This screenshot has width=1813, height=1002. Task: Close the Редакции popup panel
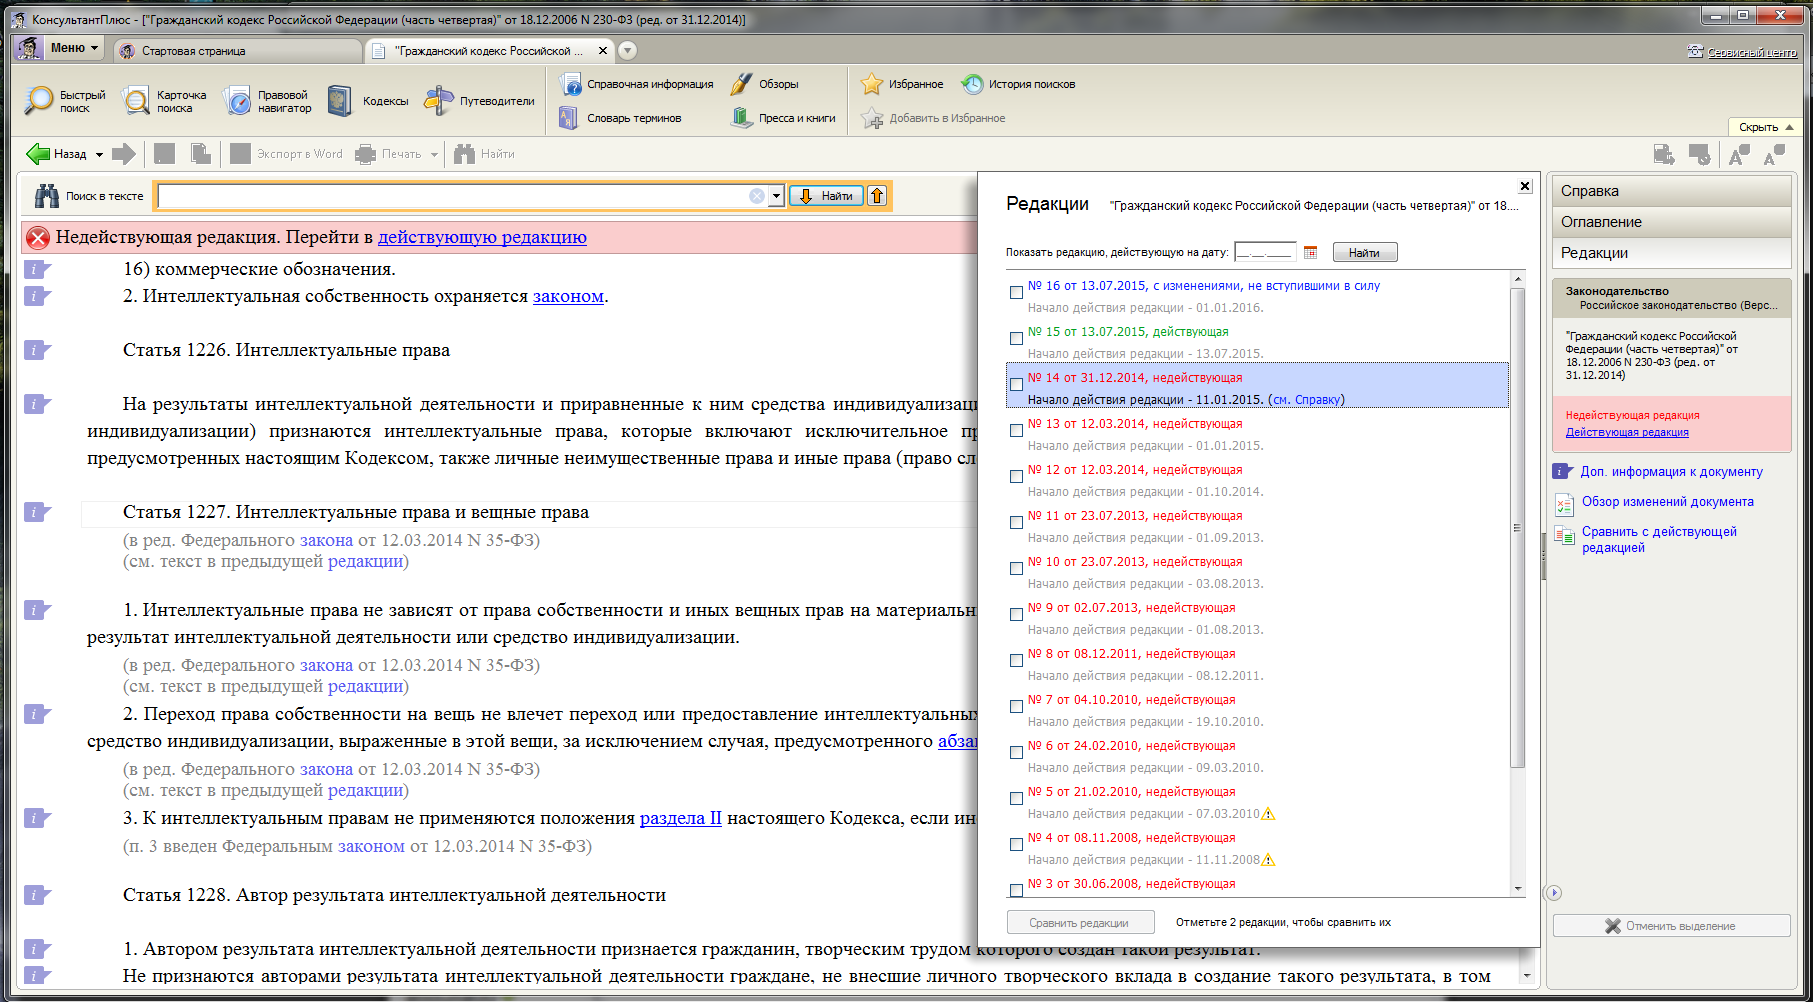(1525, 186)
